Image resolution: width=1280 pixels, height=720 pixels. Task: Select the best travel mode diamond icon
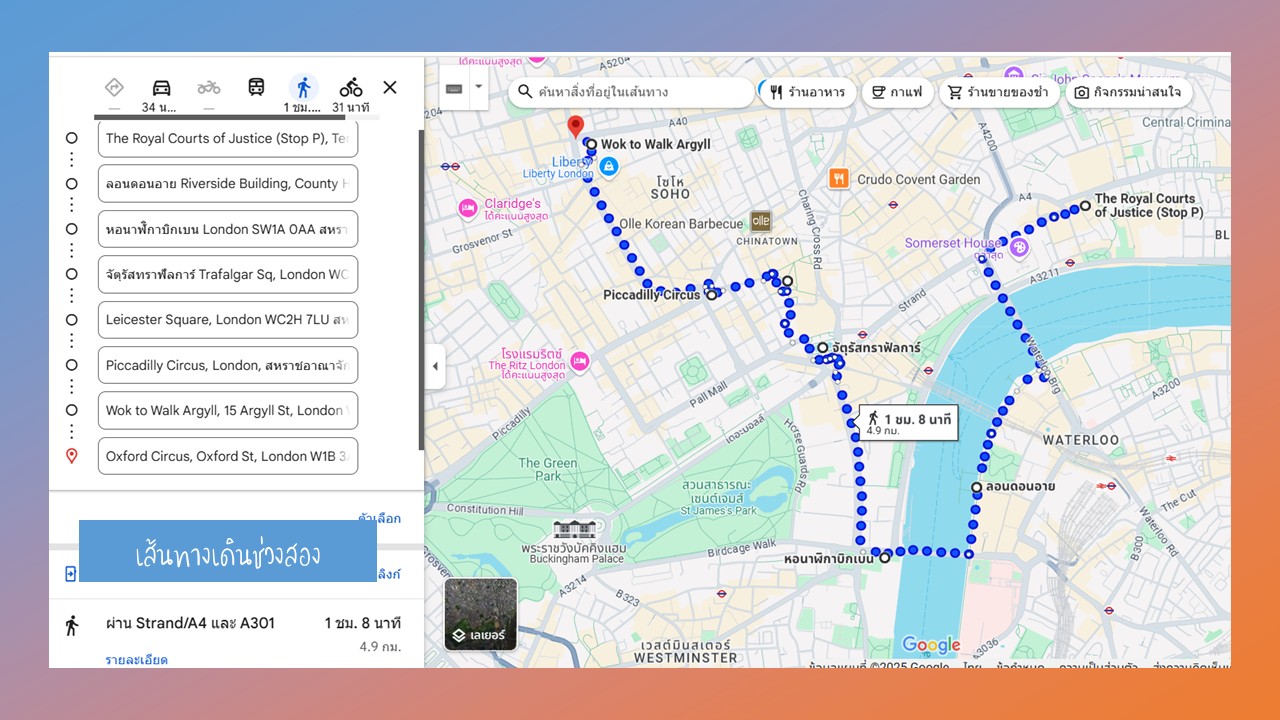tap(114, 87)
